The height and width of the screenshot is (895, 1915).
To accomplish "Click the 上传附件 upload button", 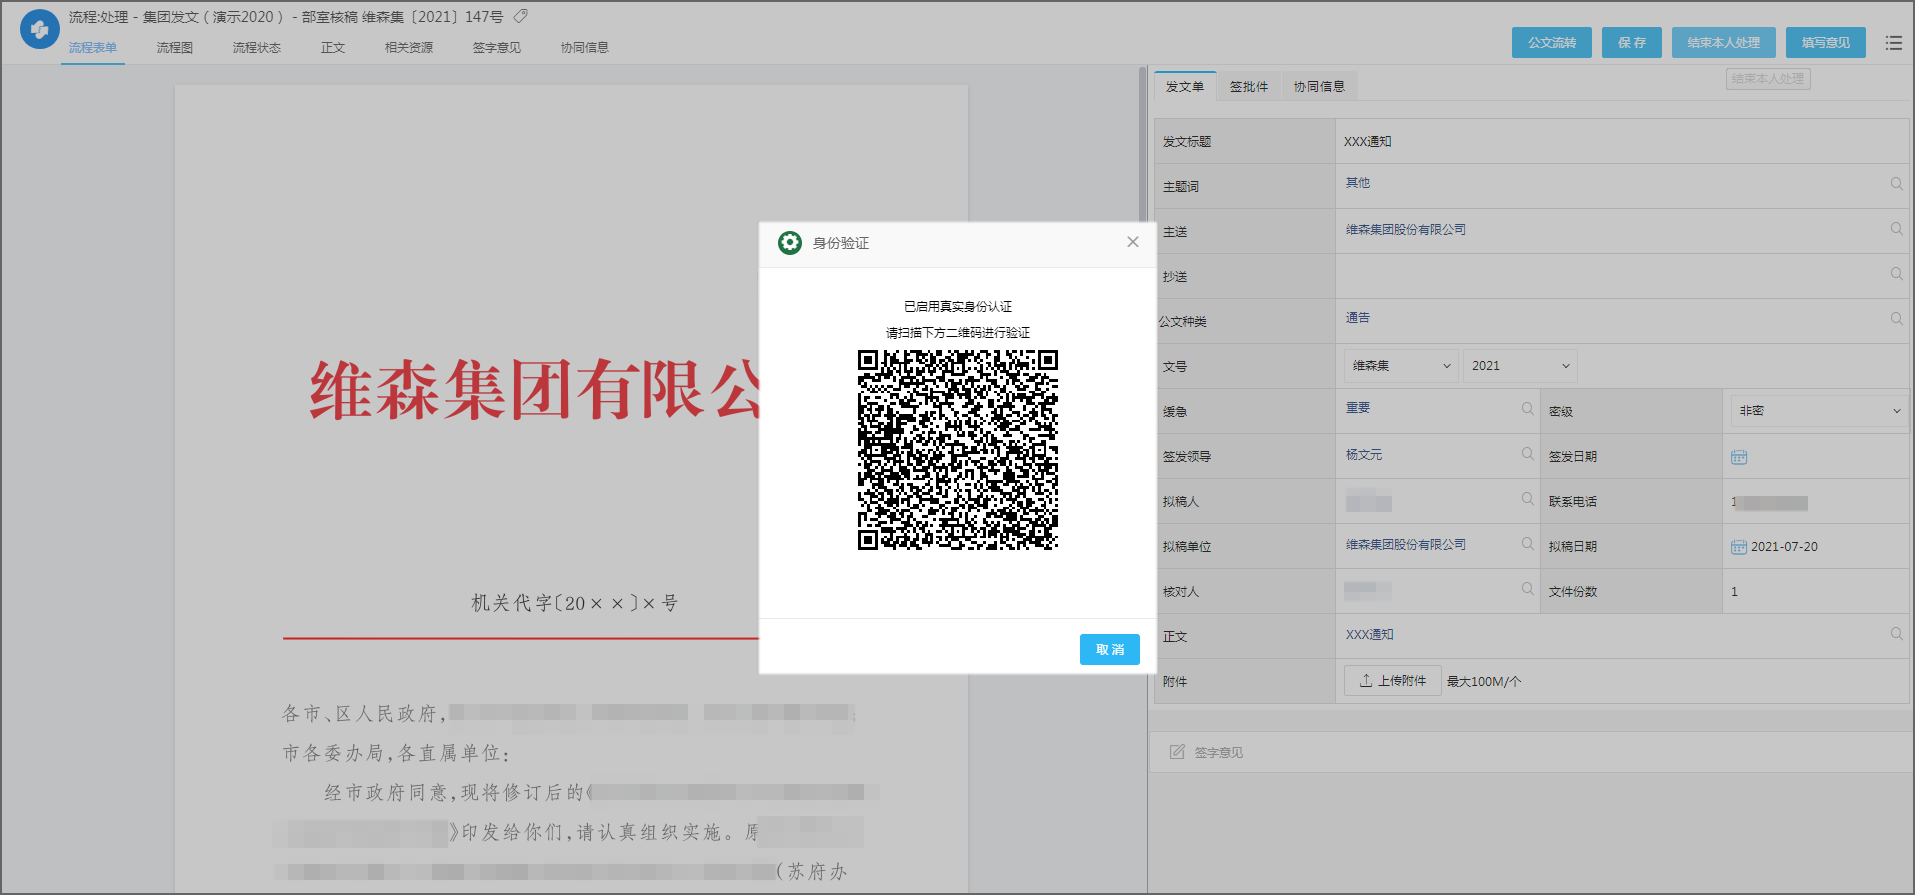I will pos(1392,681).
